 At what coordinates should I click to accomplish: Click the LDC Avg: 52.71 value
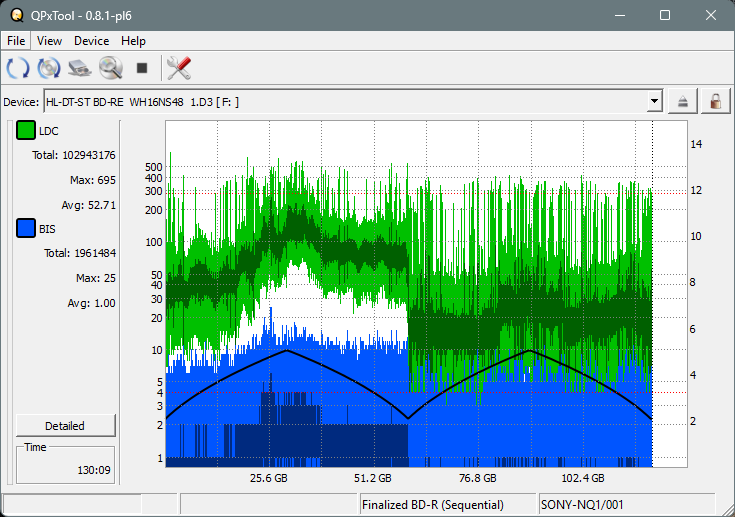(x=89, y=205)
